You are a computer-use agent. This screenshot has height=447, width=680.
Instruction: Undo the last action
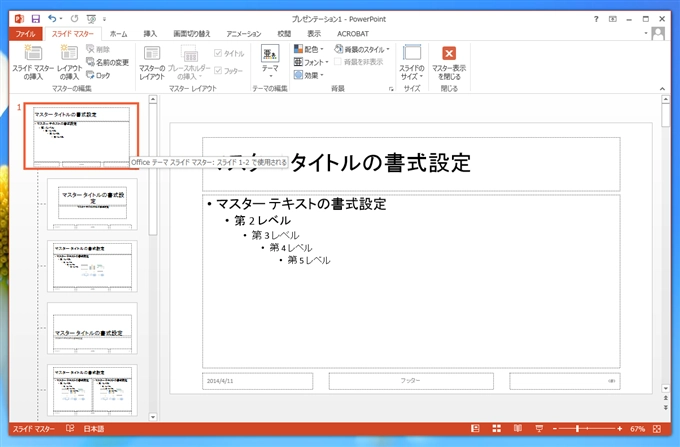pyautogui.click(x=52, y=19)
